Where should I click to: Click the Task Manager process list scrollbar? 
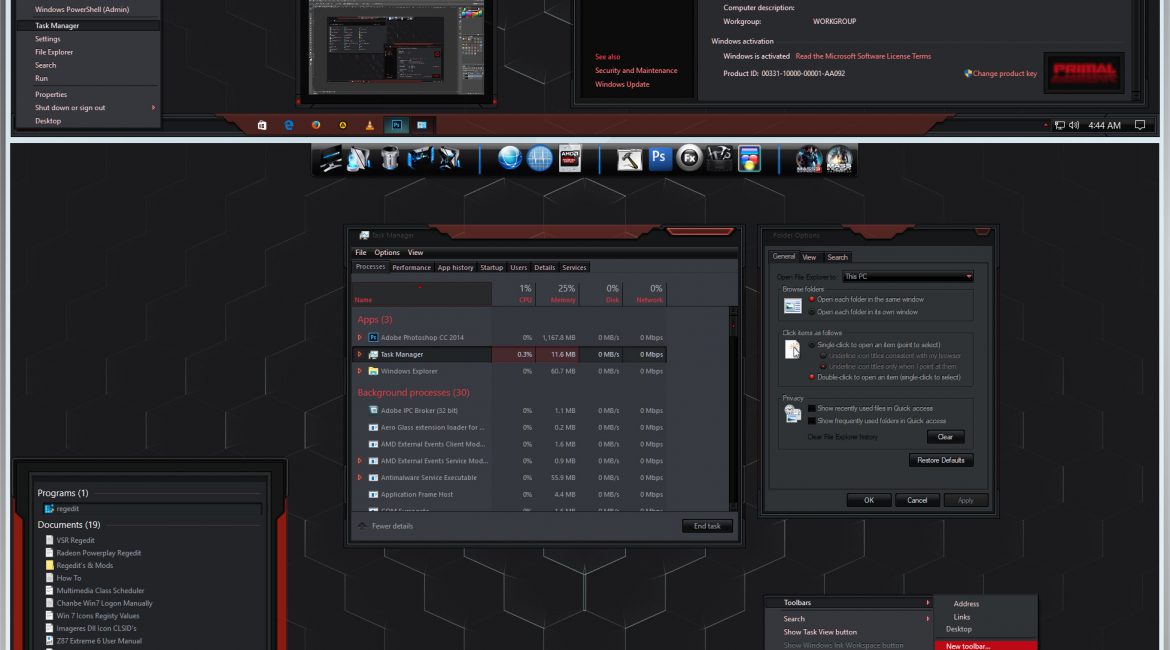(733, 408)
